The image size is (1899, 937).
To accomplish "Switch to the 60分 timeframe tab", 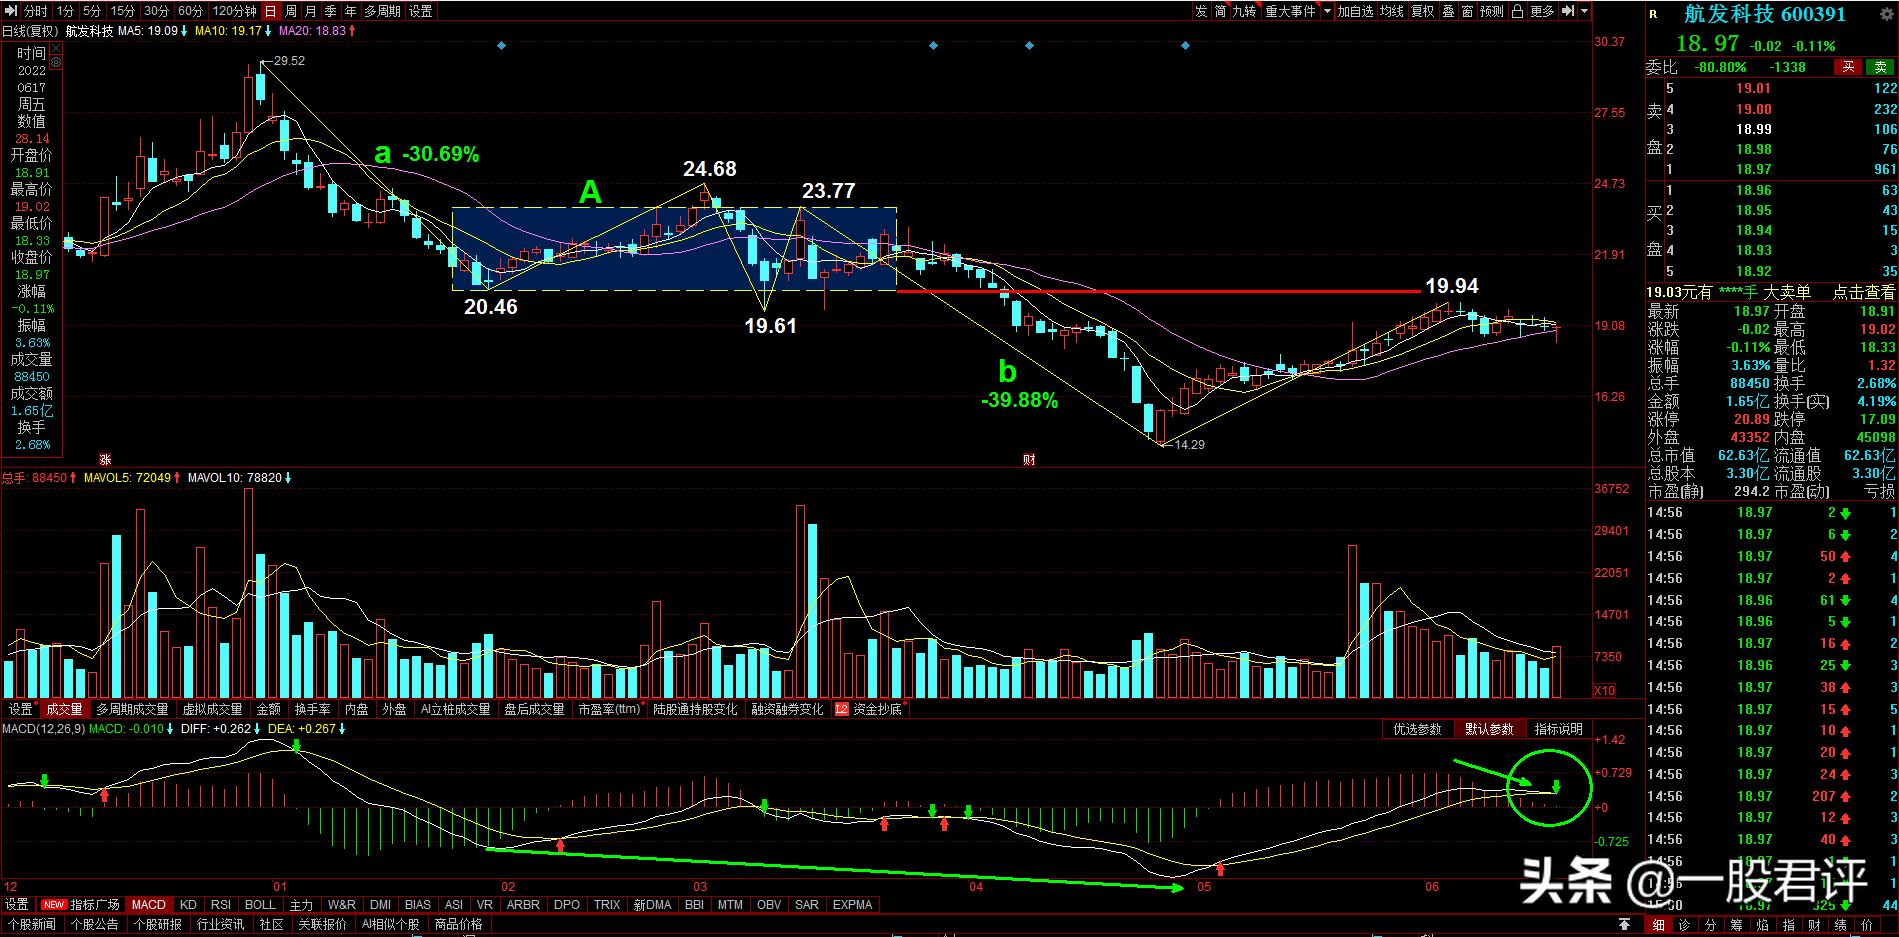I will 190,11.
